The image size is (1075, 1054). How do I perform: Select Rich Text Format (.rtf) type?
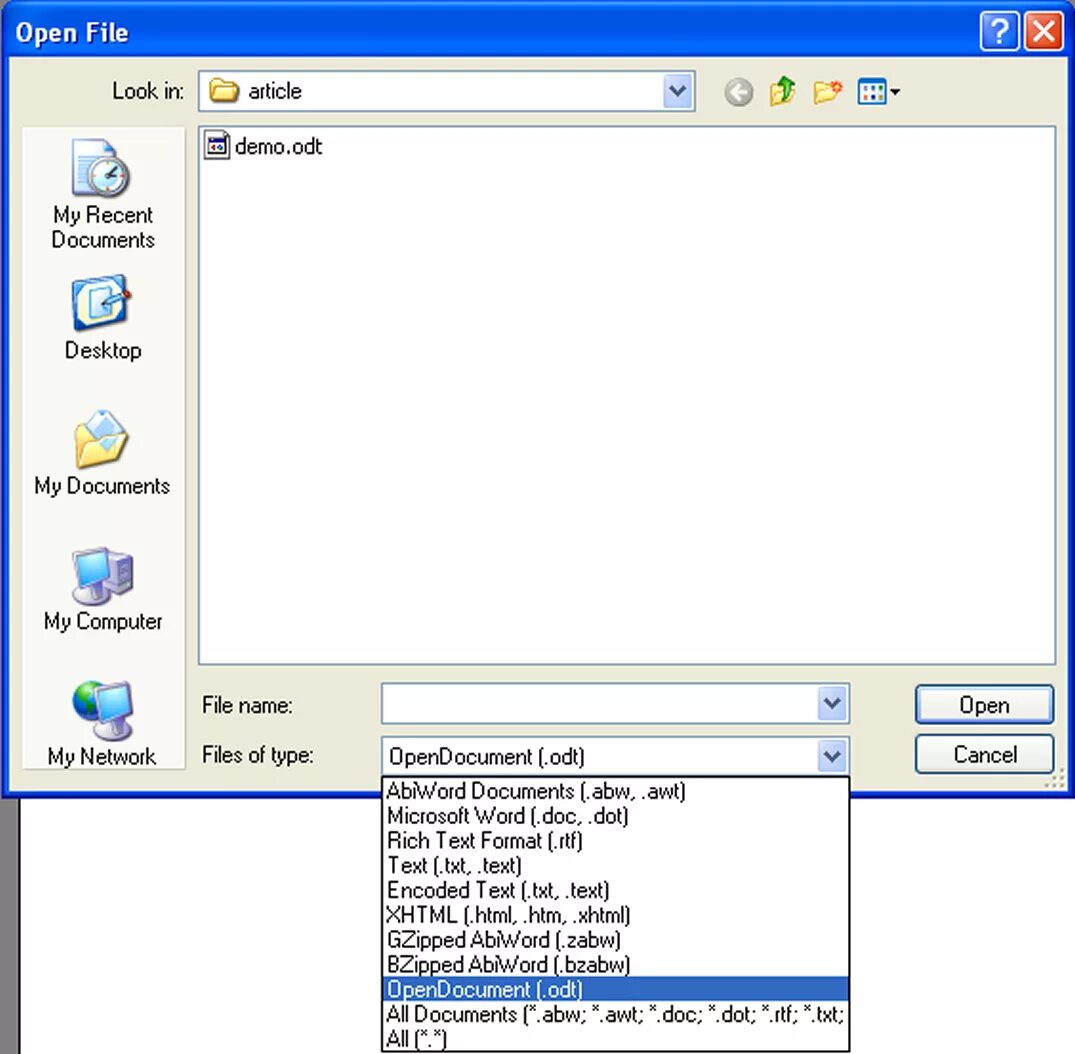click(x=615, y=840)
